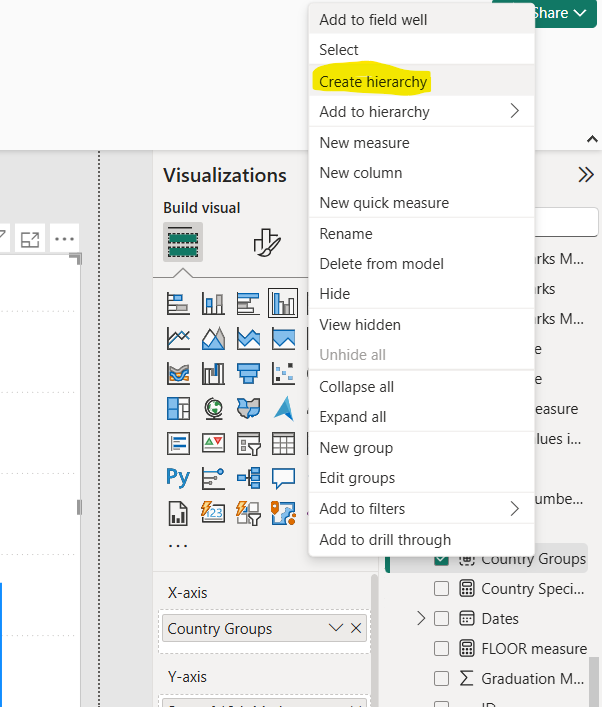Select the Stacked bar chart visual
602x707 pixels.
pos(178,303)
